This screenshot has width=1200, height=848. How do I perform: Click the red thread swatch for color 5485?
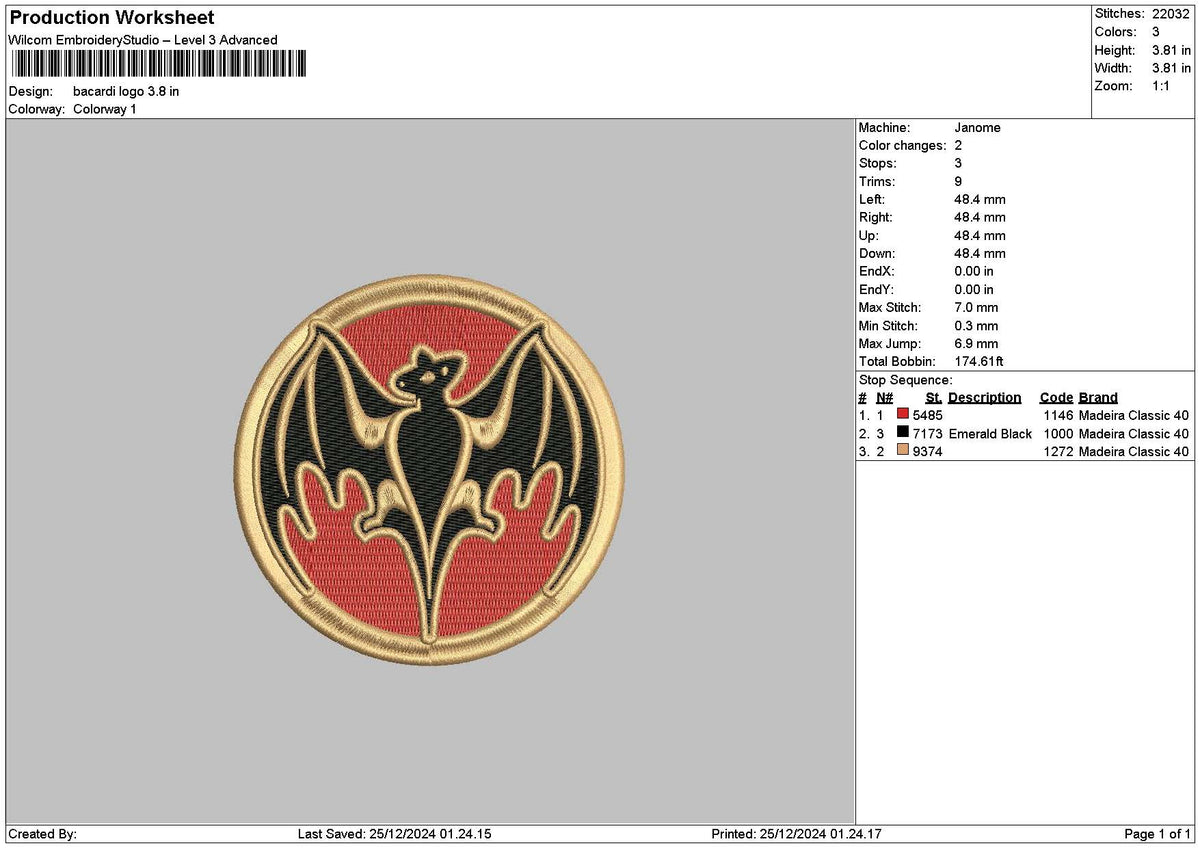(x=903, y=415)
